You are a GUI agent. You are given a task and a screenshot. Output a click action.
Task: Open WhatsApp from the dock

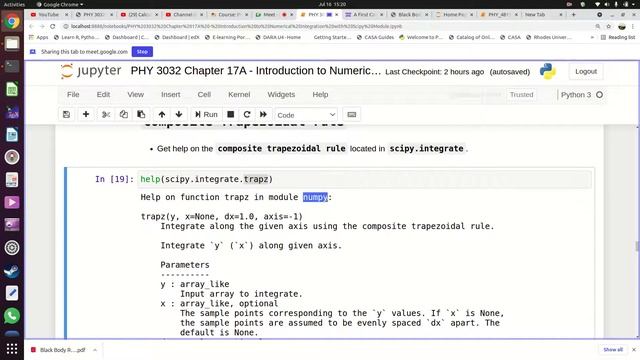12,316
